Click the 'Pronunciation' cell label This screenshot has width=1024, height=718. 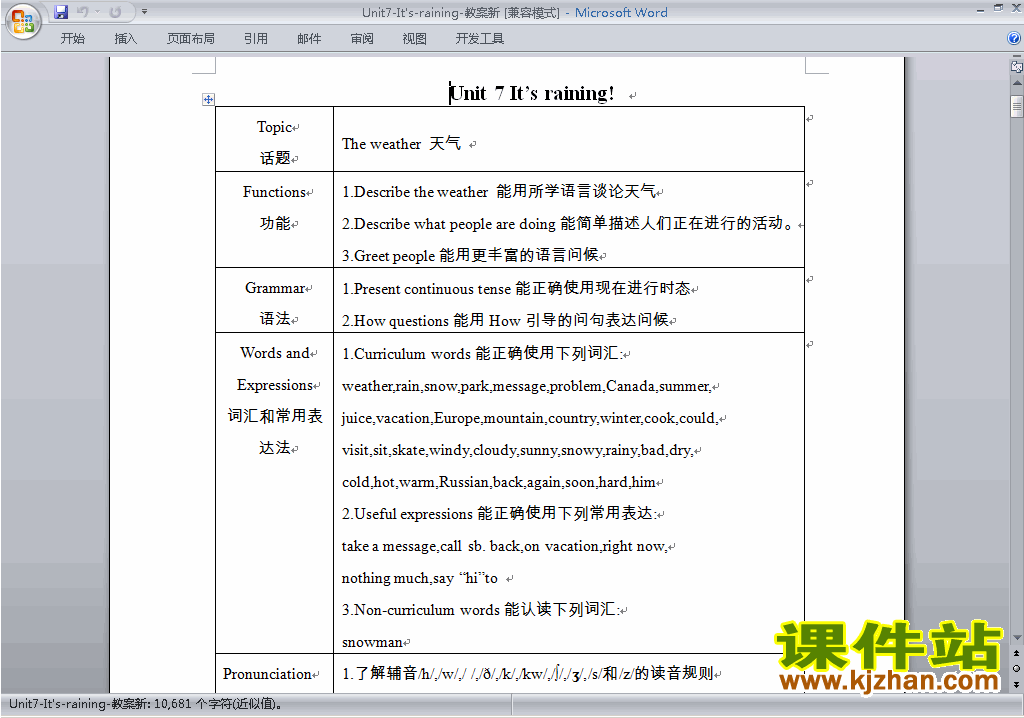[x=267, y=674]
